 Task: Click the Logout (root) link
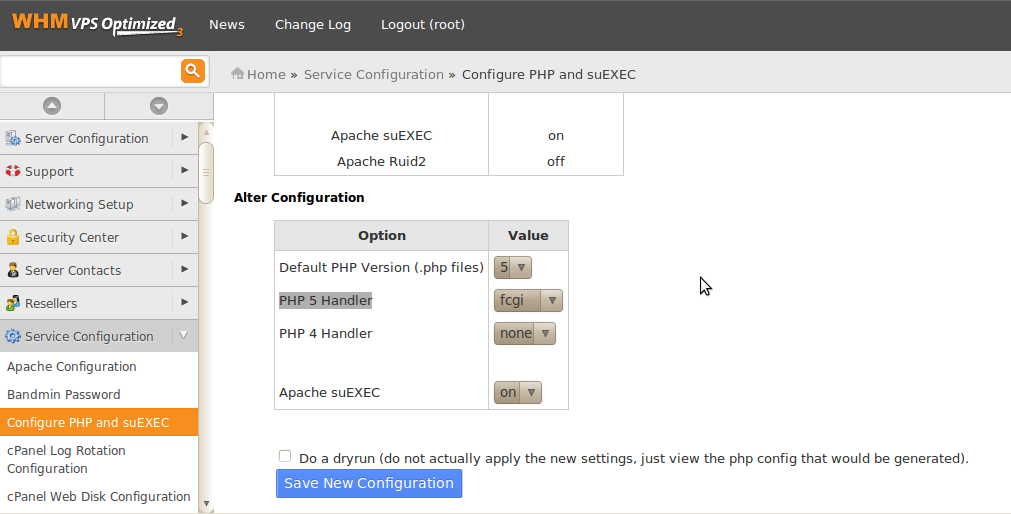pyautogui.click(x=423, y=25)
